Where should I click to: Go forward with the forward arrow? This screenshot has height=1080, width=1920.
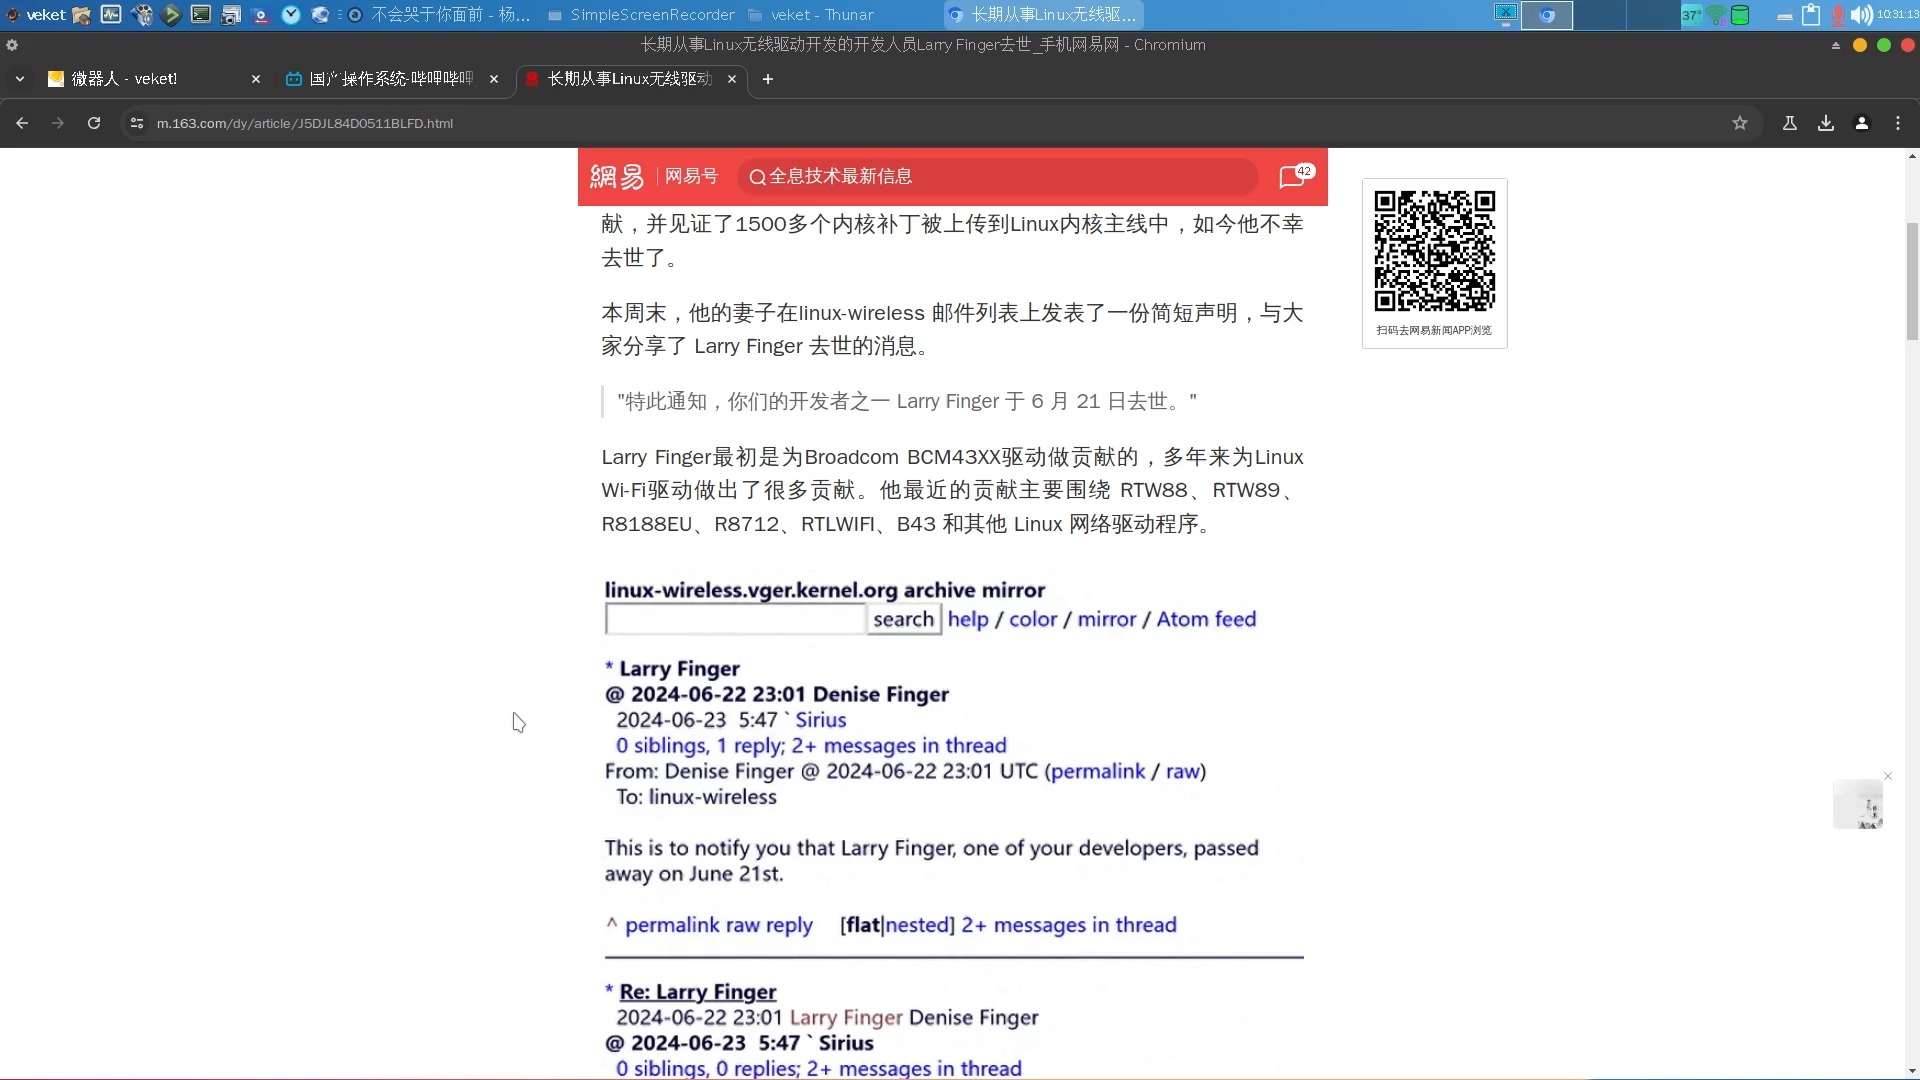(x=58, y=123)
